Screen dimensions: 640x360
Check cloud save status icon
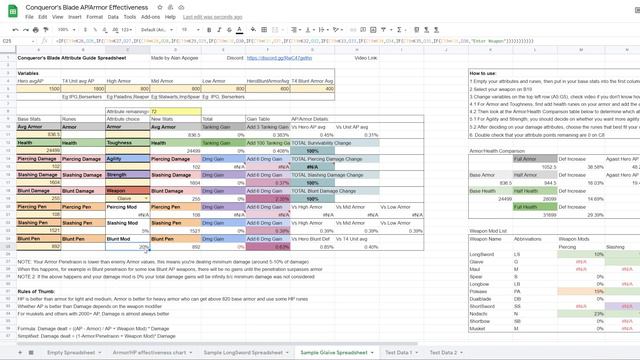pos(181,7)
